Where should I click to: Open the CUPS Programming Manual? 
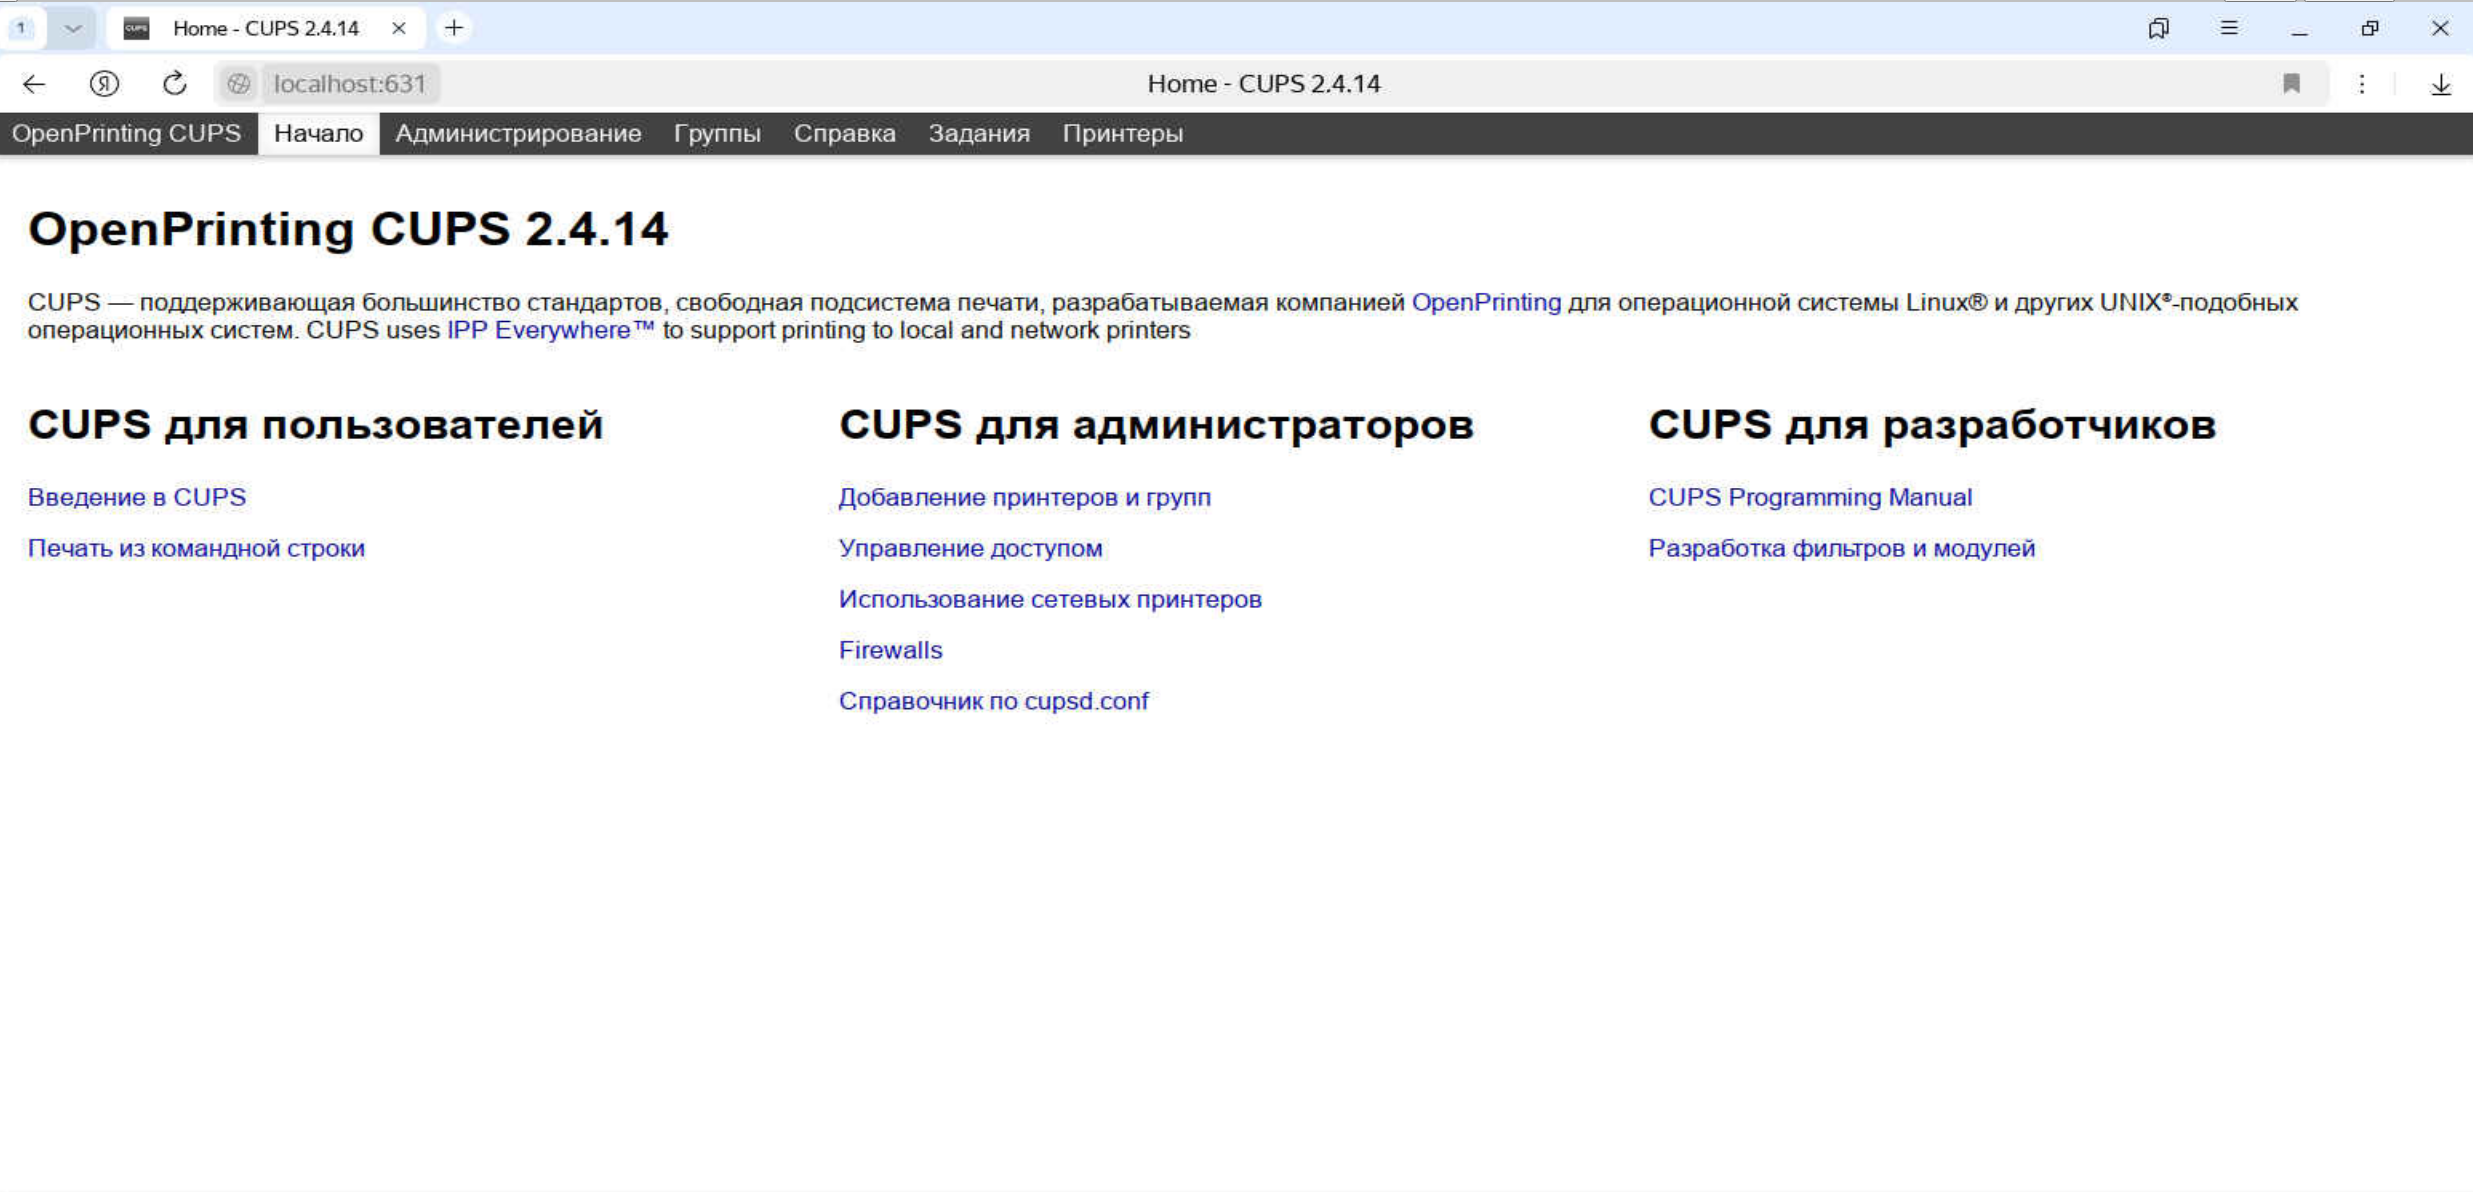click(1809, 496)
